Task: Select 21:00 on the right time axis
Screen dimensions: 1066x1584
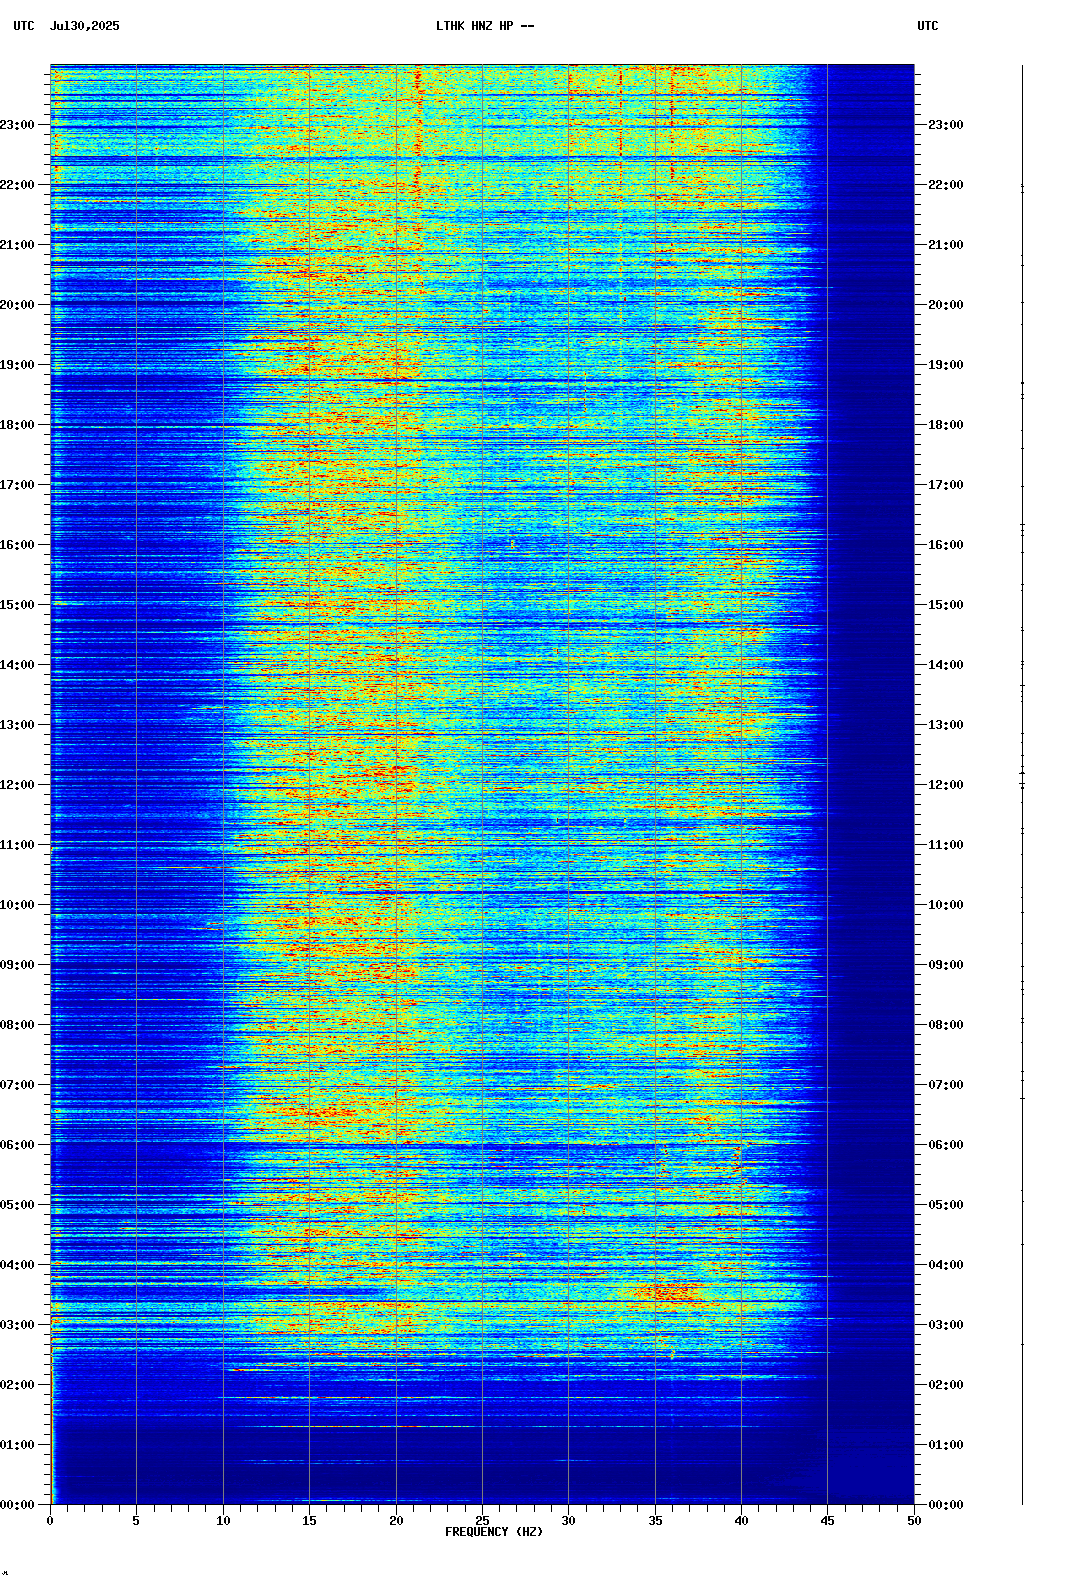Action: pyautogui.click(x=946, y=245)
